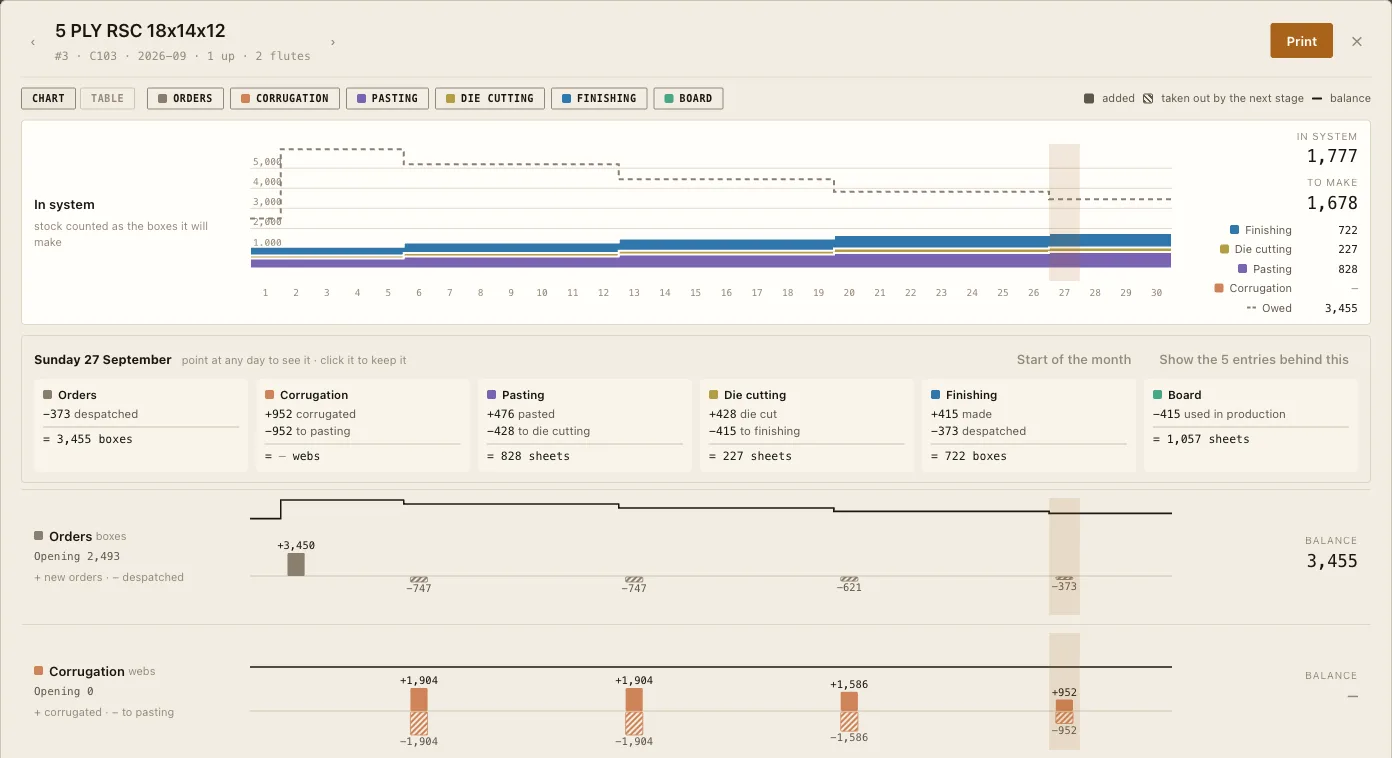This screenshot has height=758, width=1392.
Task: Toggle the BOARD series filter
Action: (688, 99)
